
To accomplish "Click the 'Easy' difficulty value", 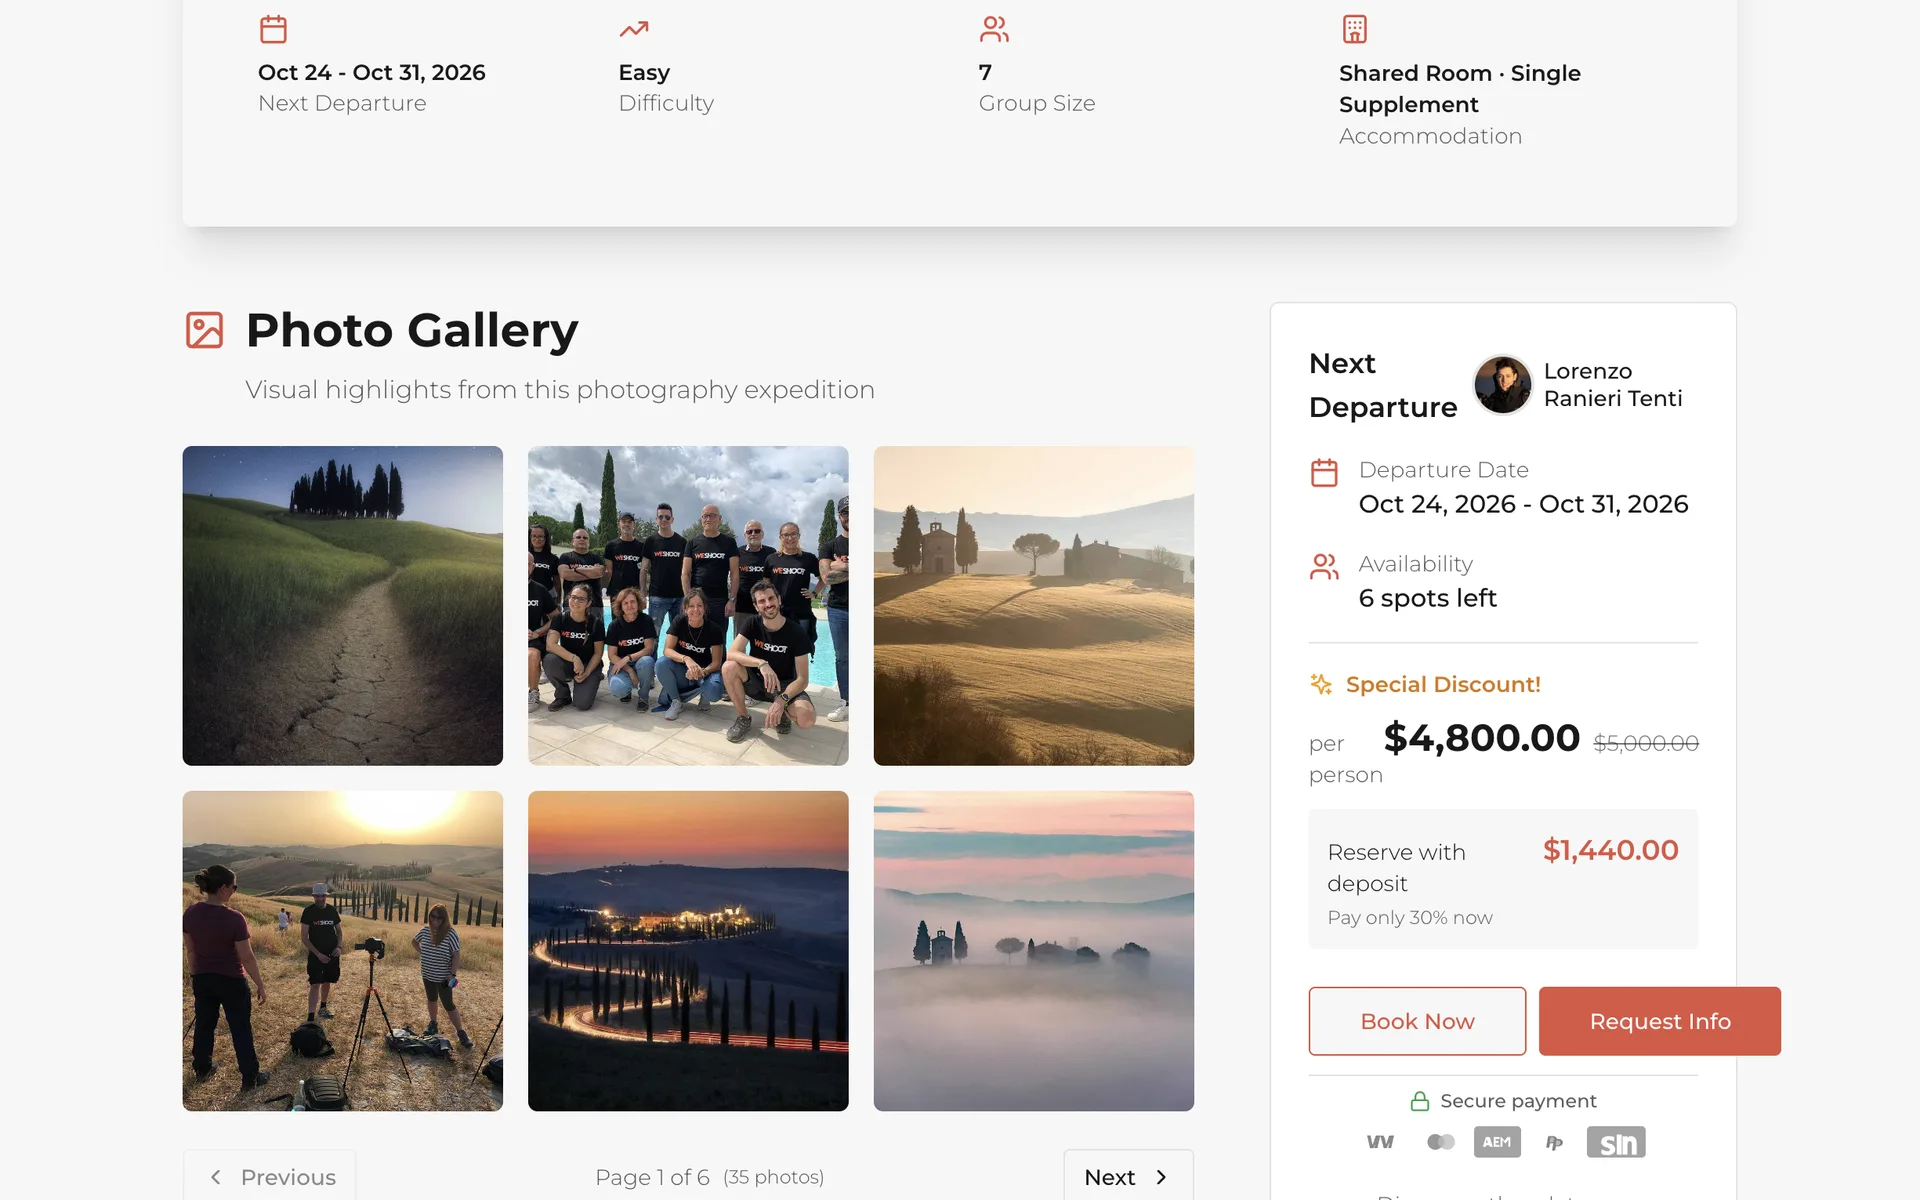I will tap(644, 73).
